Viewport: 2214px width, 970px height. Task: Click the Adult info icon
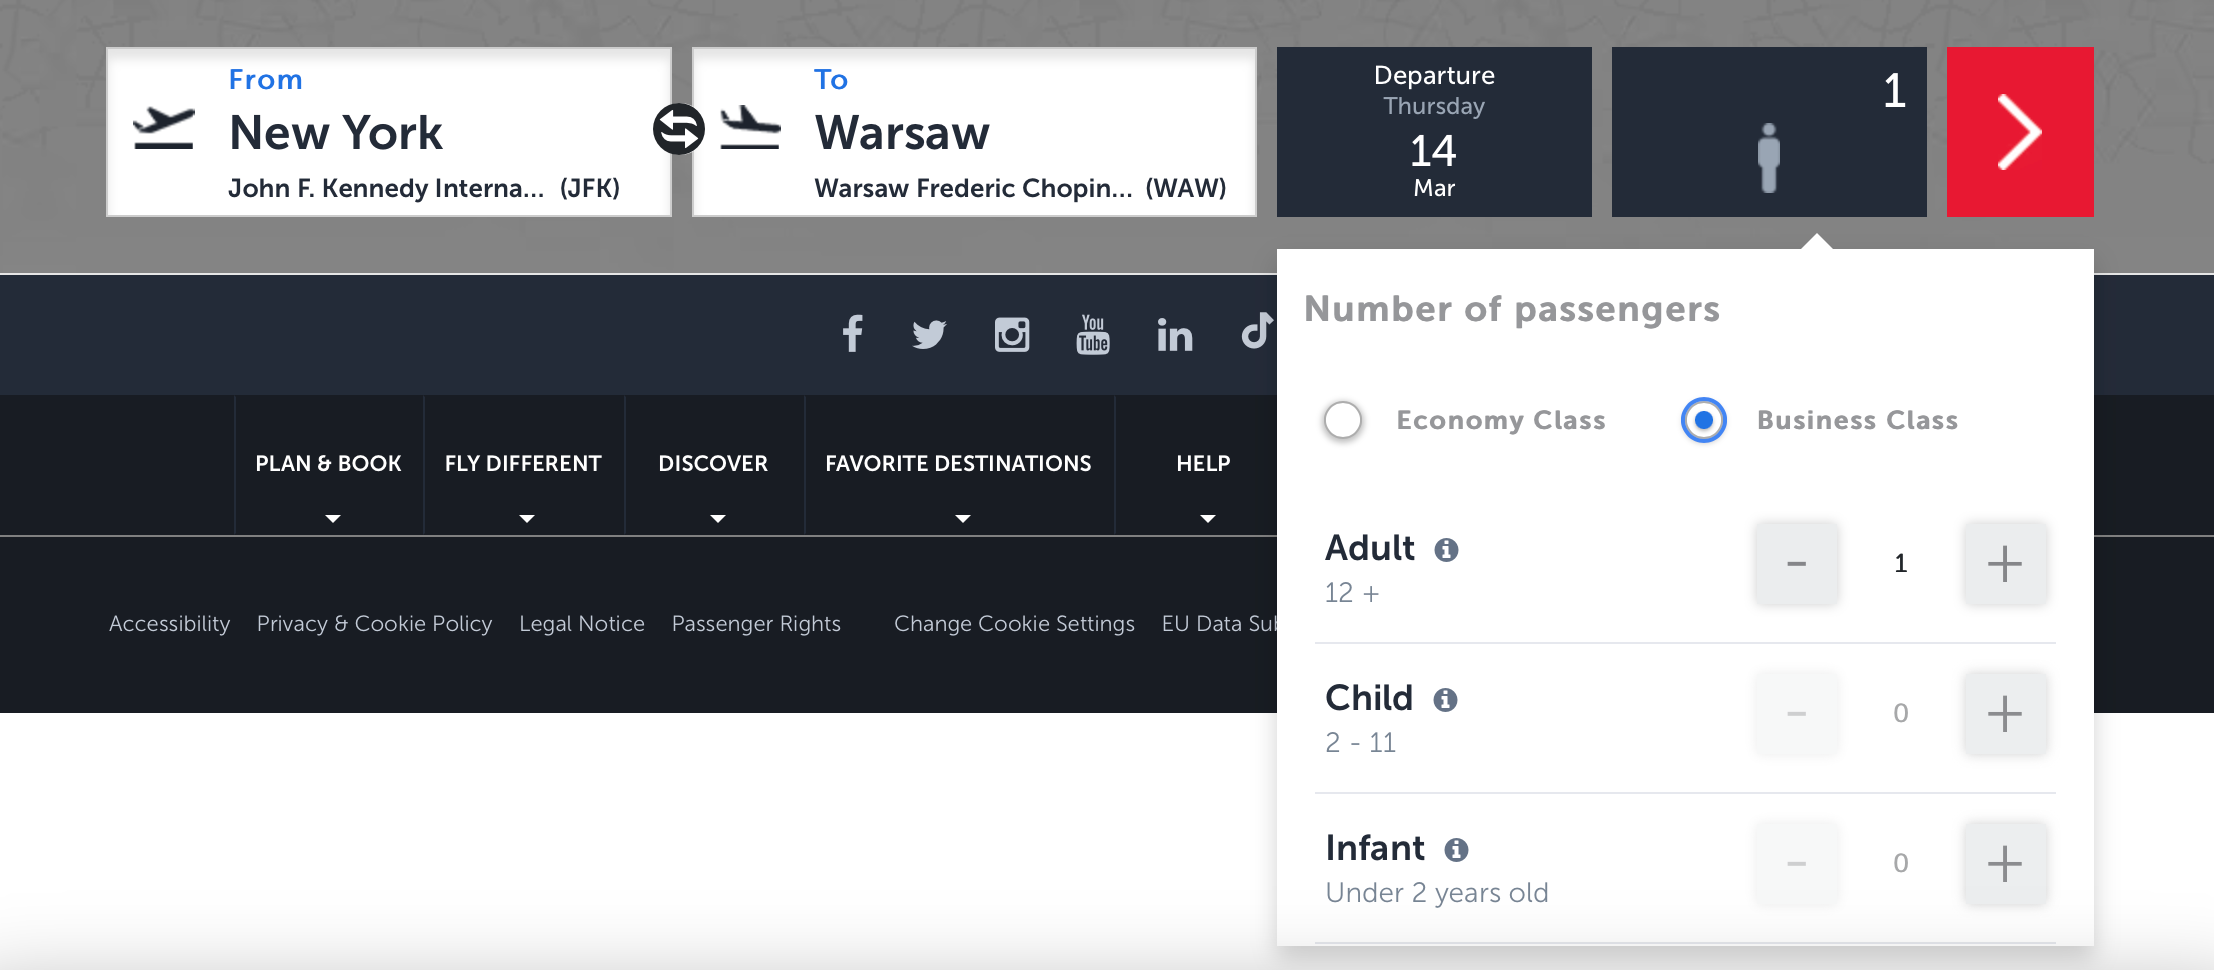(1446, 549)
